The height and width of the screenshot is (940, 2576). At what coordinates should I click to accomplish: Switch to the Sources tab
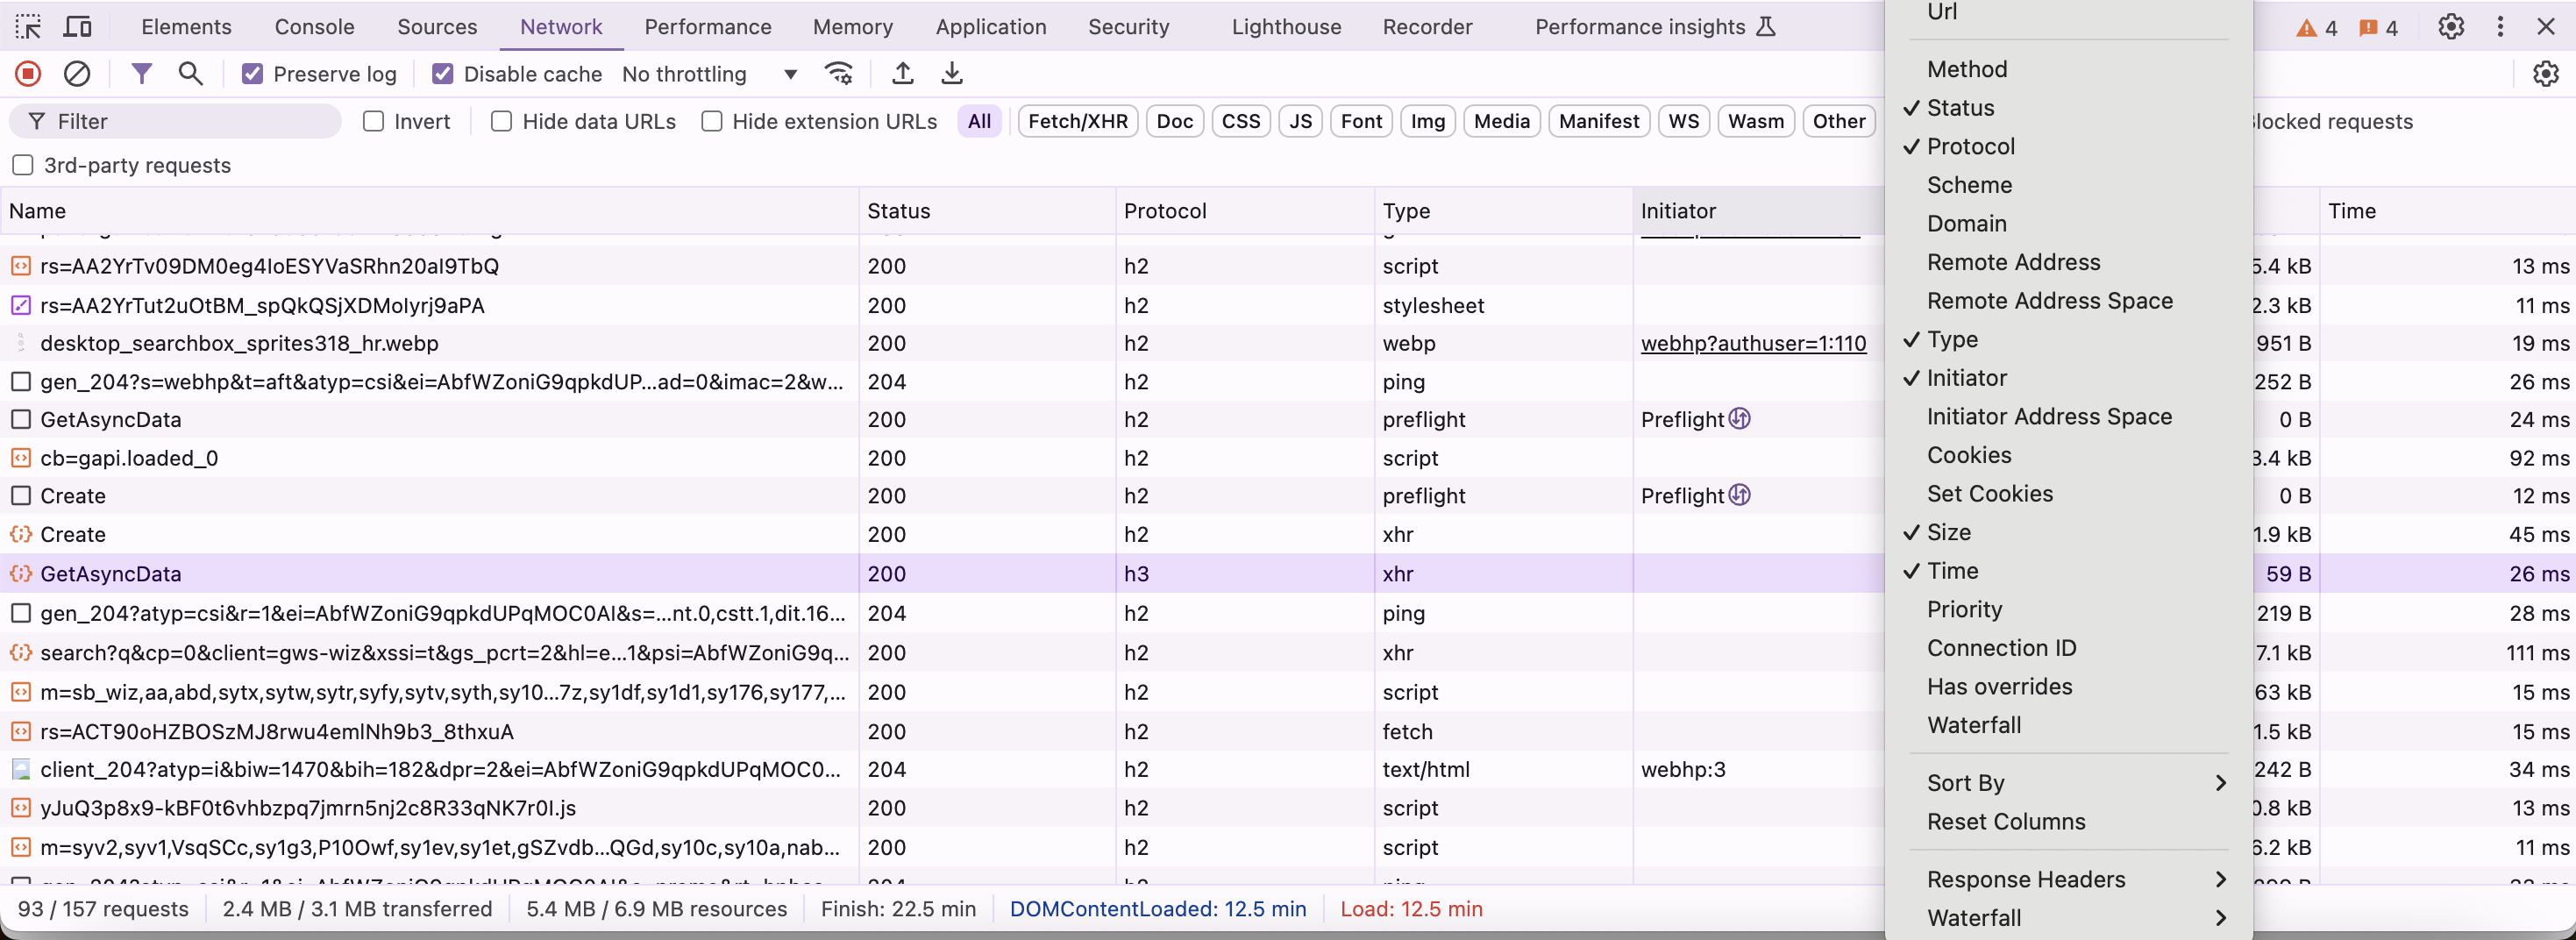pyautogui.click(x=437, y=27)
